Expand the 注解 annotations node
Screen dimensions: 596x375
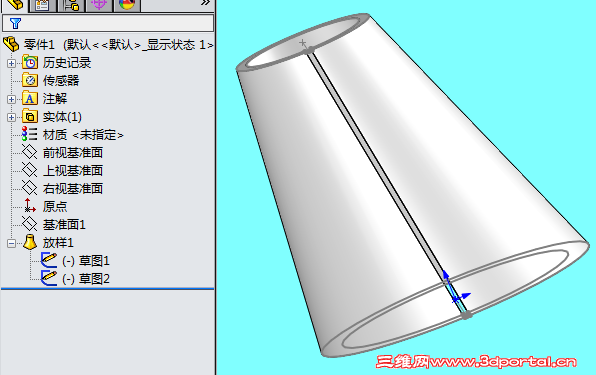click(11, 99)
